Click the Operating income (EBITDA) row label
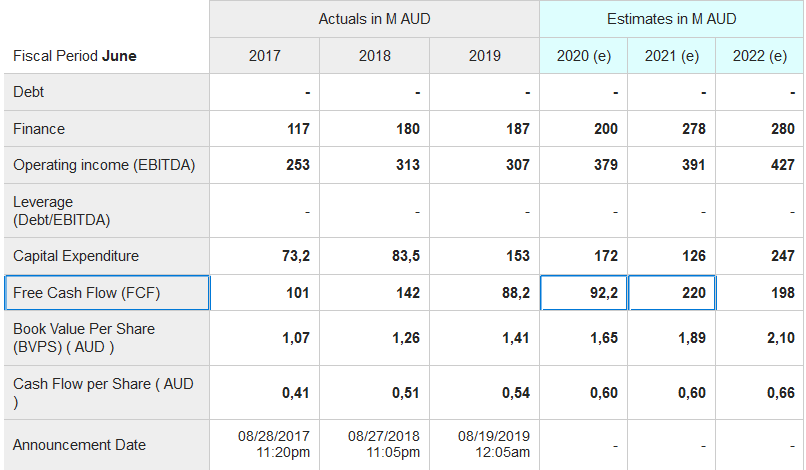 (104, 165)
